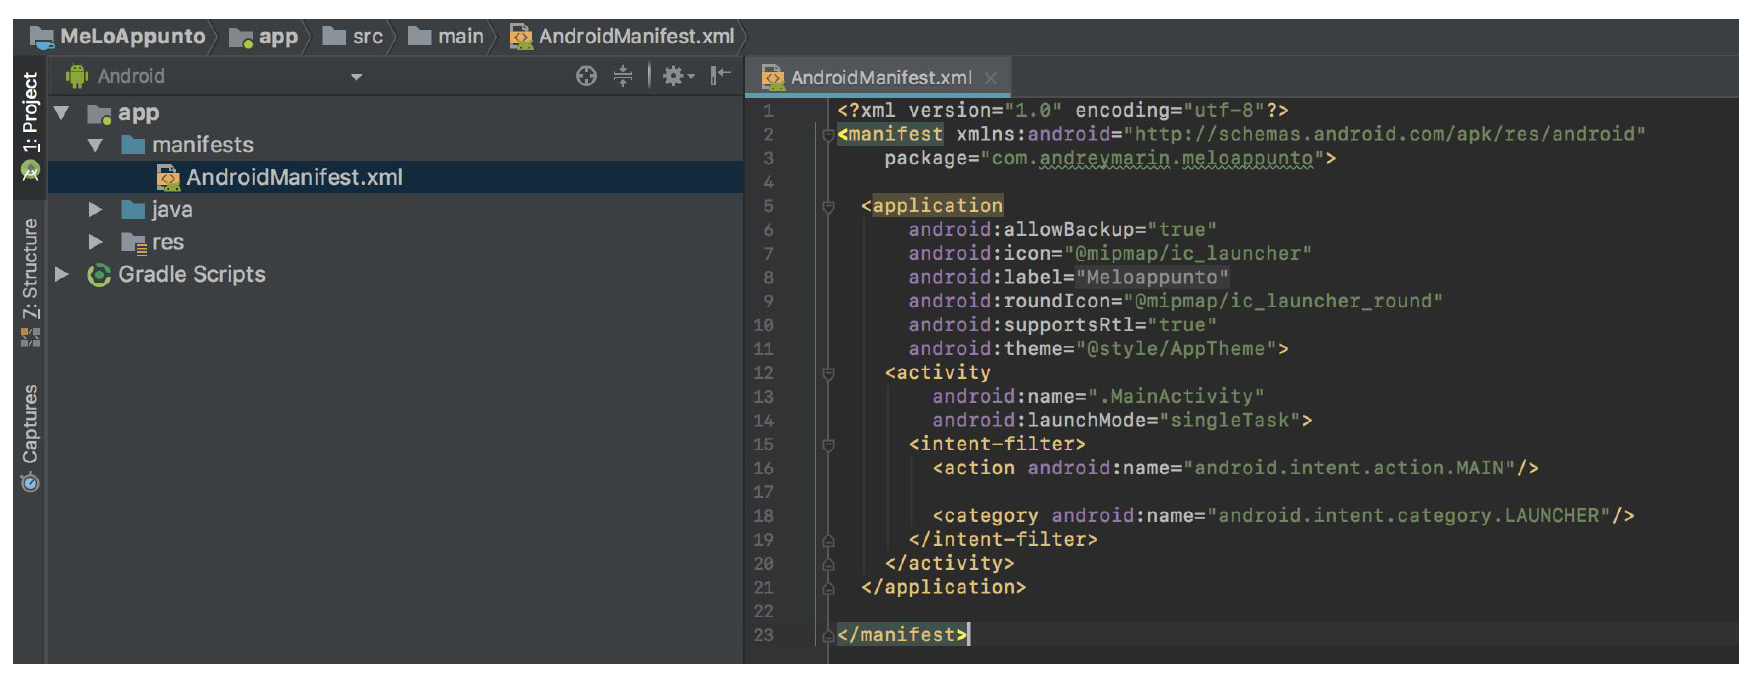Click ".MainActivity" in the code
1760x684 pixels.
pyautogui.click(x=1176, y=397)
